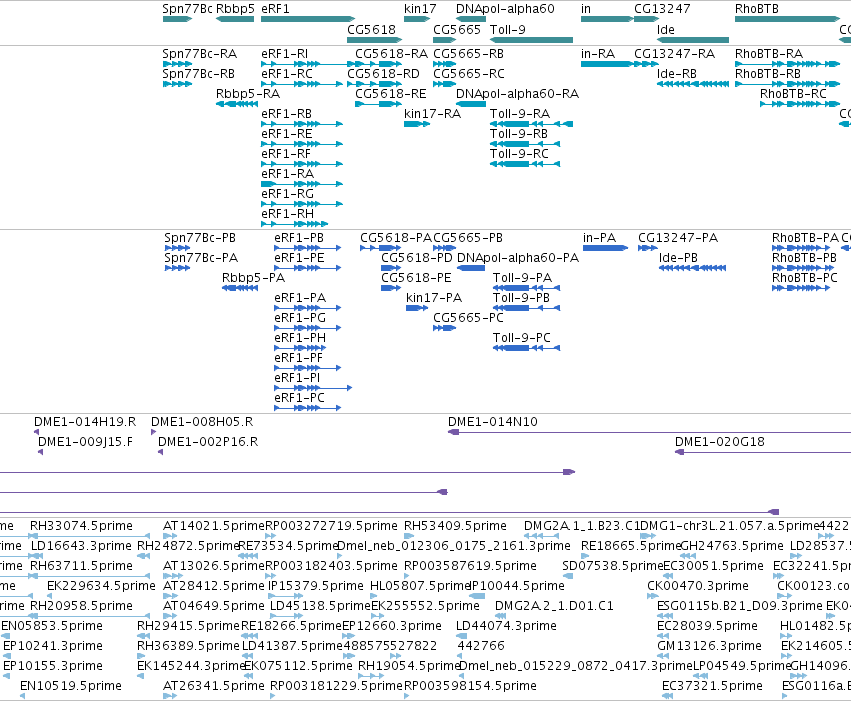
Task: Select EST AT14021.5prime
Action: click(x=214, y=526)
